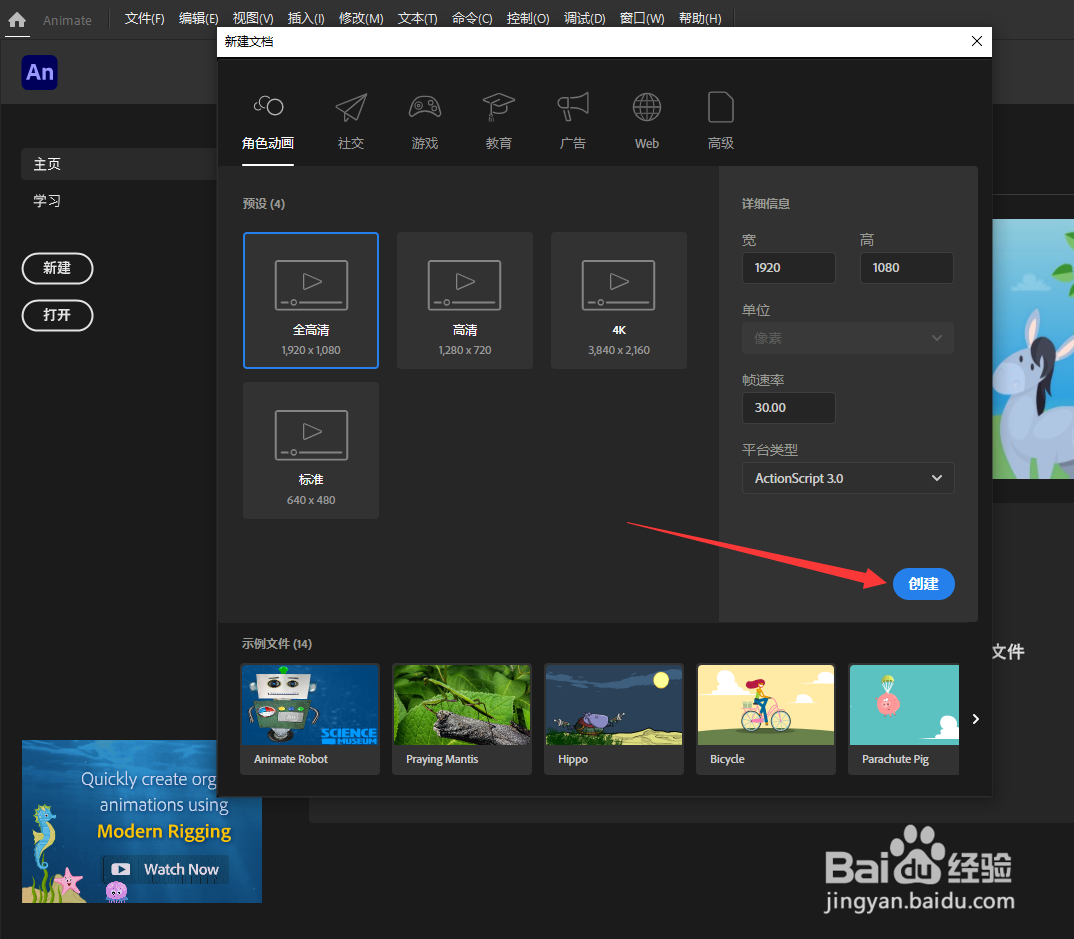Open the Praying Mantis sample file

(462, 719)
